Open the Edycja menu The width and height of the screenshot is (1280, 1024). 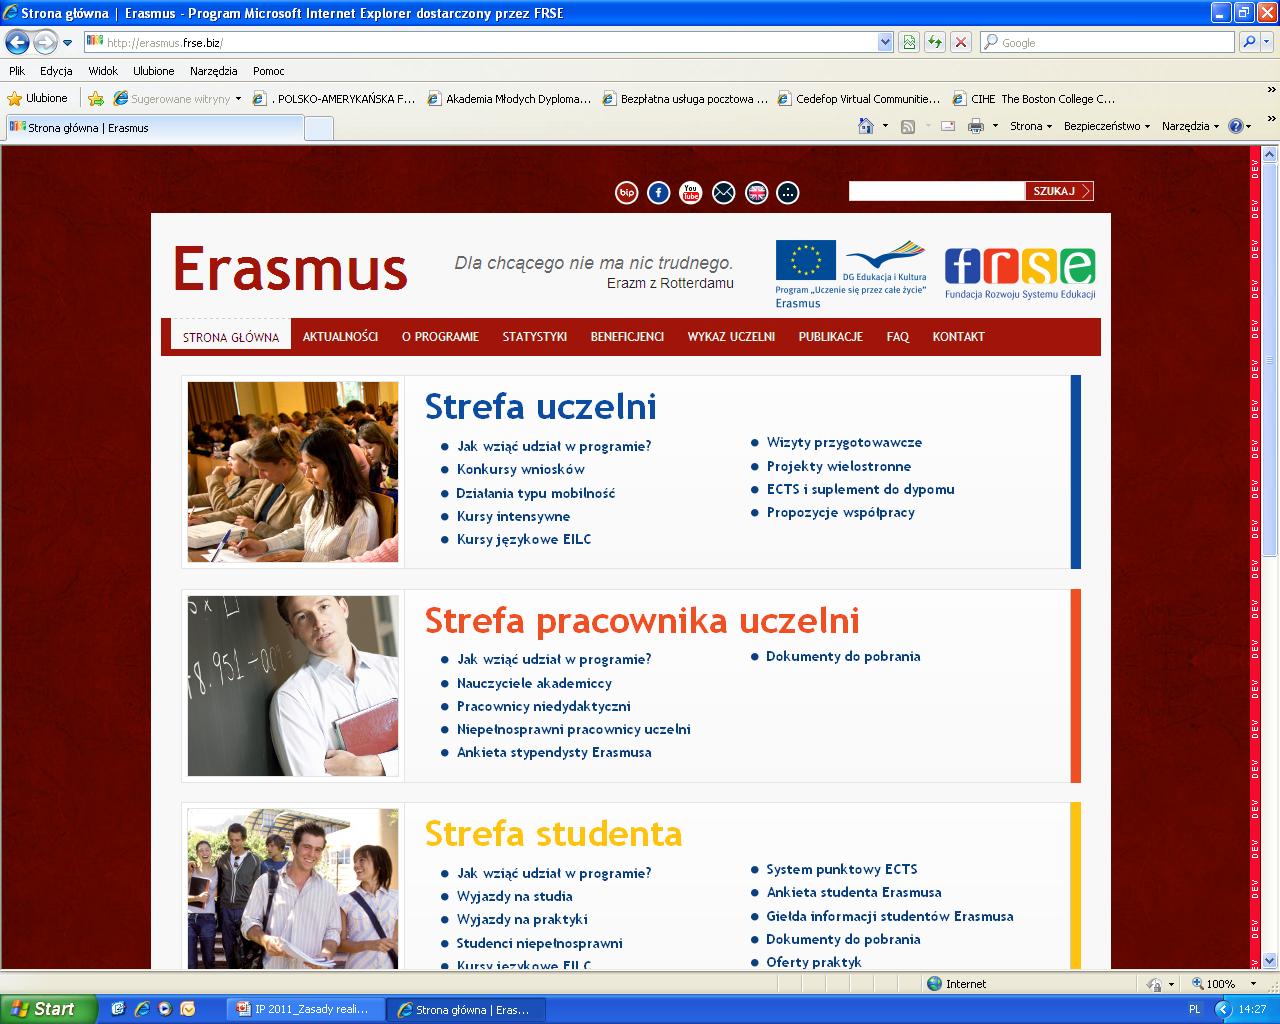click(56, 71)
